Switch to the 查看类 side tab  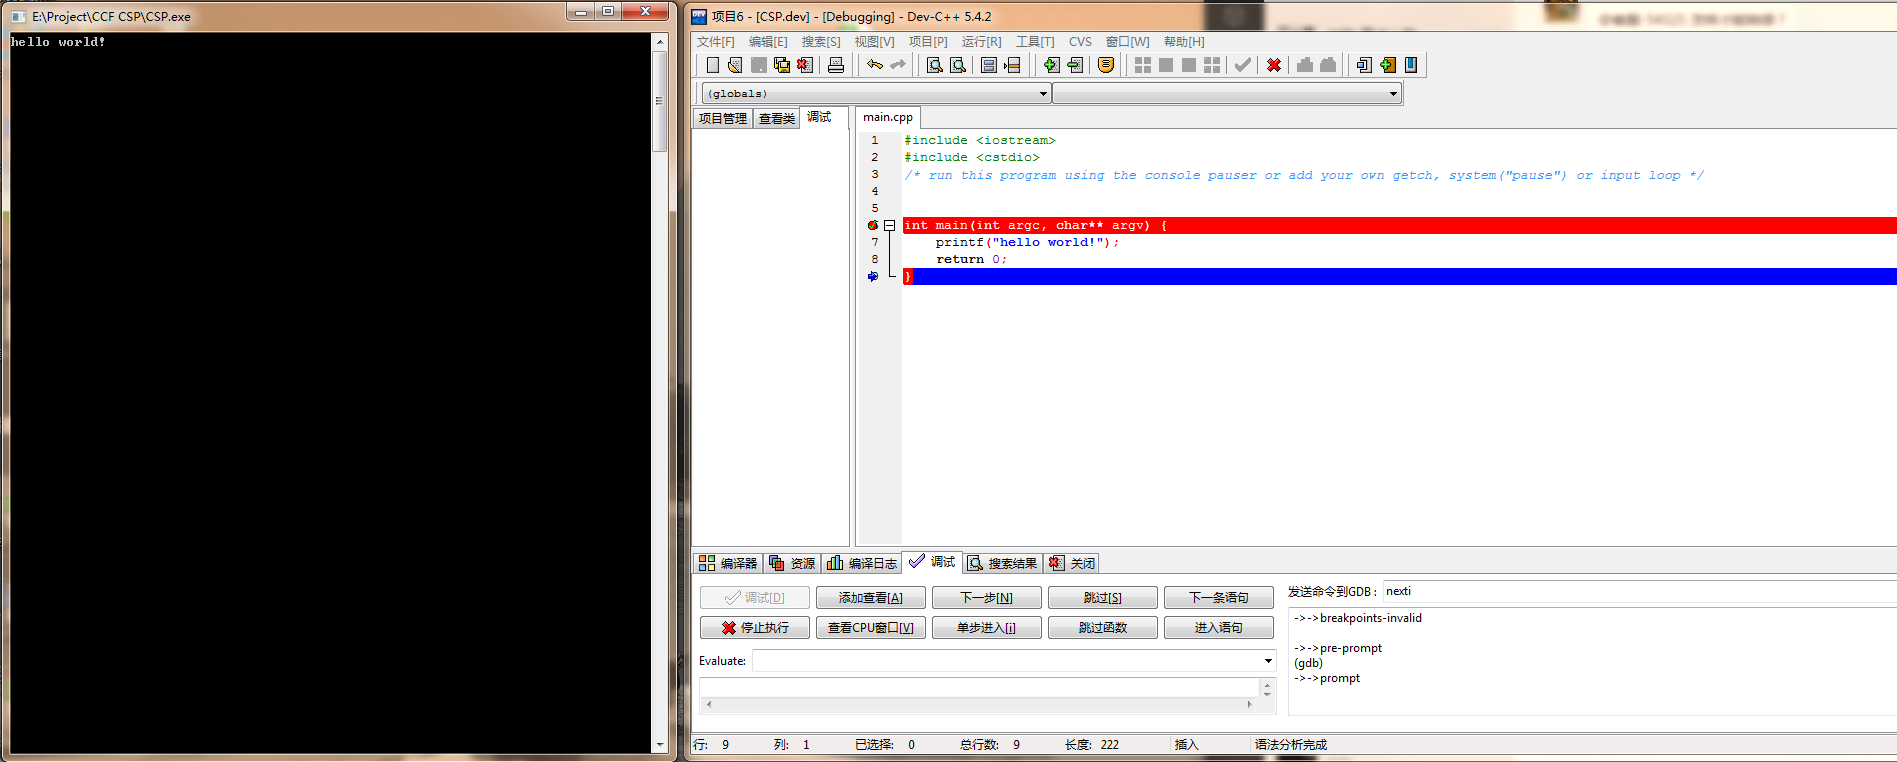[x=777, y=118]
